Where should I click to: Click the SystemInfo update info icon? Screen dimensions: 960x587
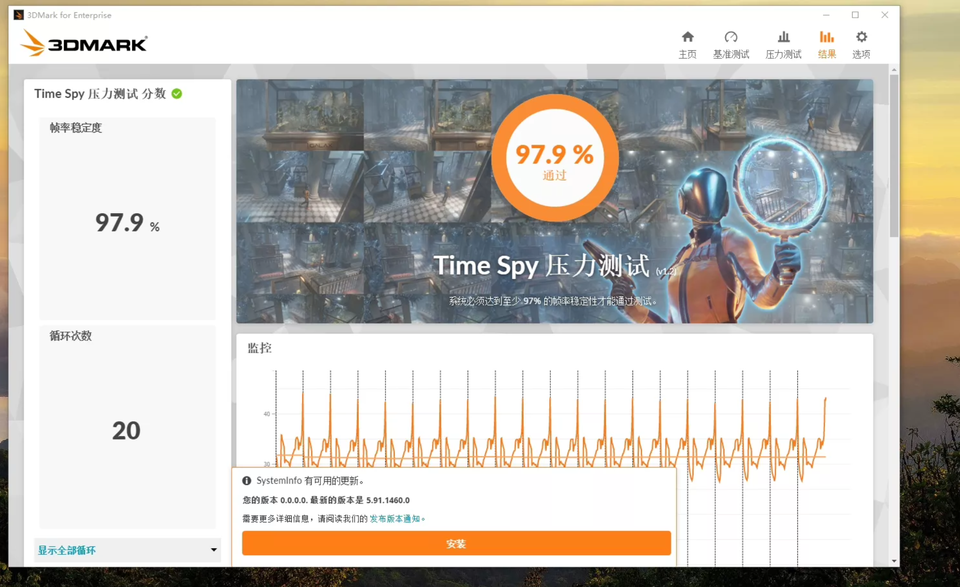[x=247, y=480]
